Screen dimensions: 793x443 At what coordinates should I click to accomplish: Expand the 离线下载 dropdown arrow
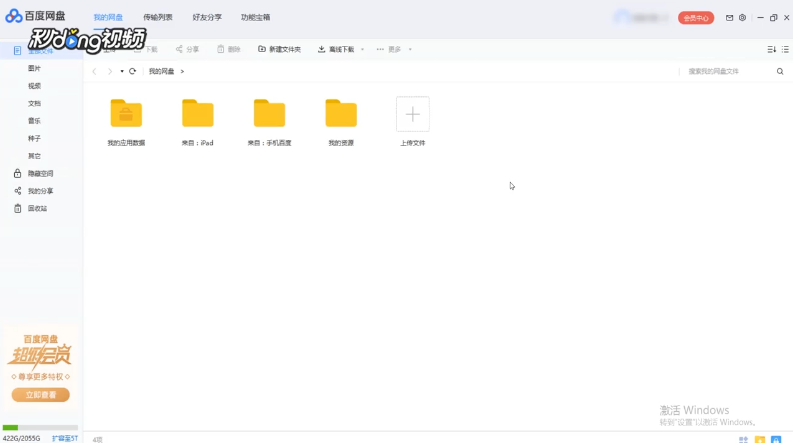[363, 49]
